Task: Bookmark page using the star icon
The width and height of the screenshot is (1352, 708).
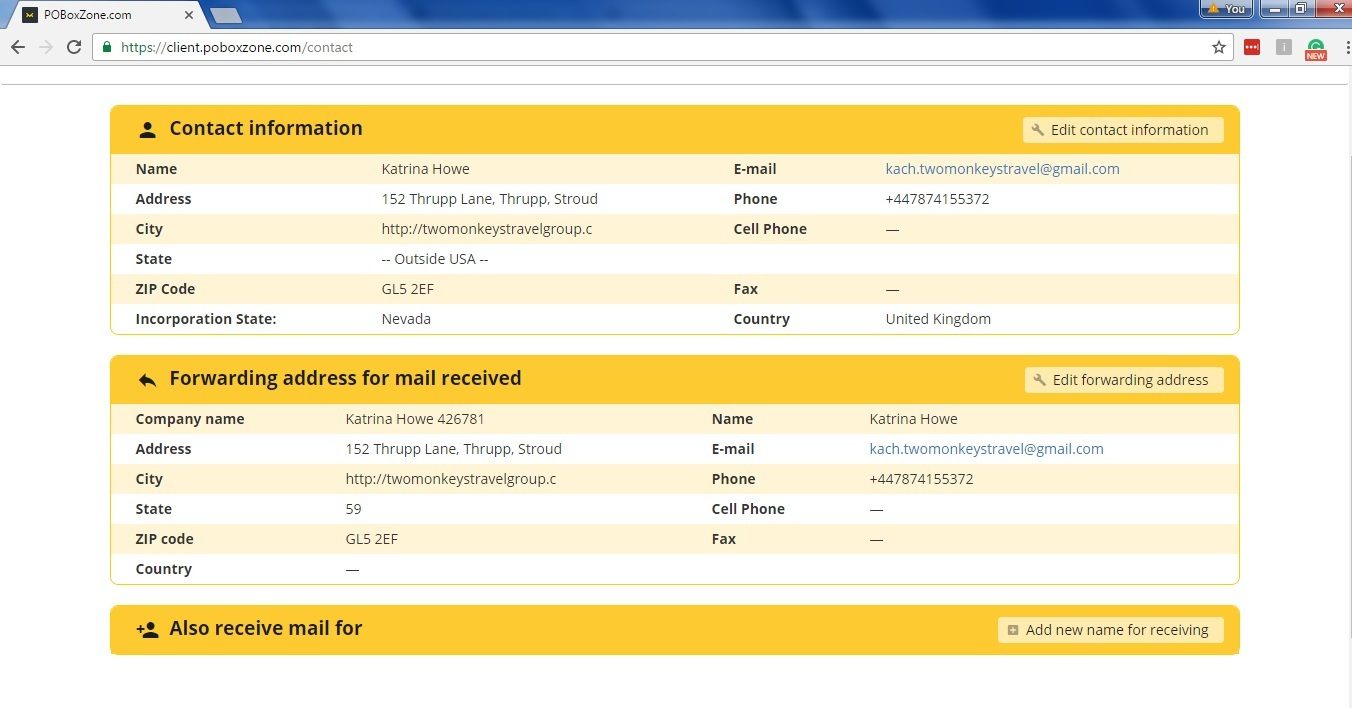Action: pyautogui.click(x=1219, y=47)
